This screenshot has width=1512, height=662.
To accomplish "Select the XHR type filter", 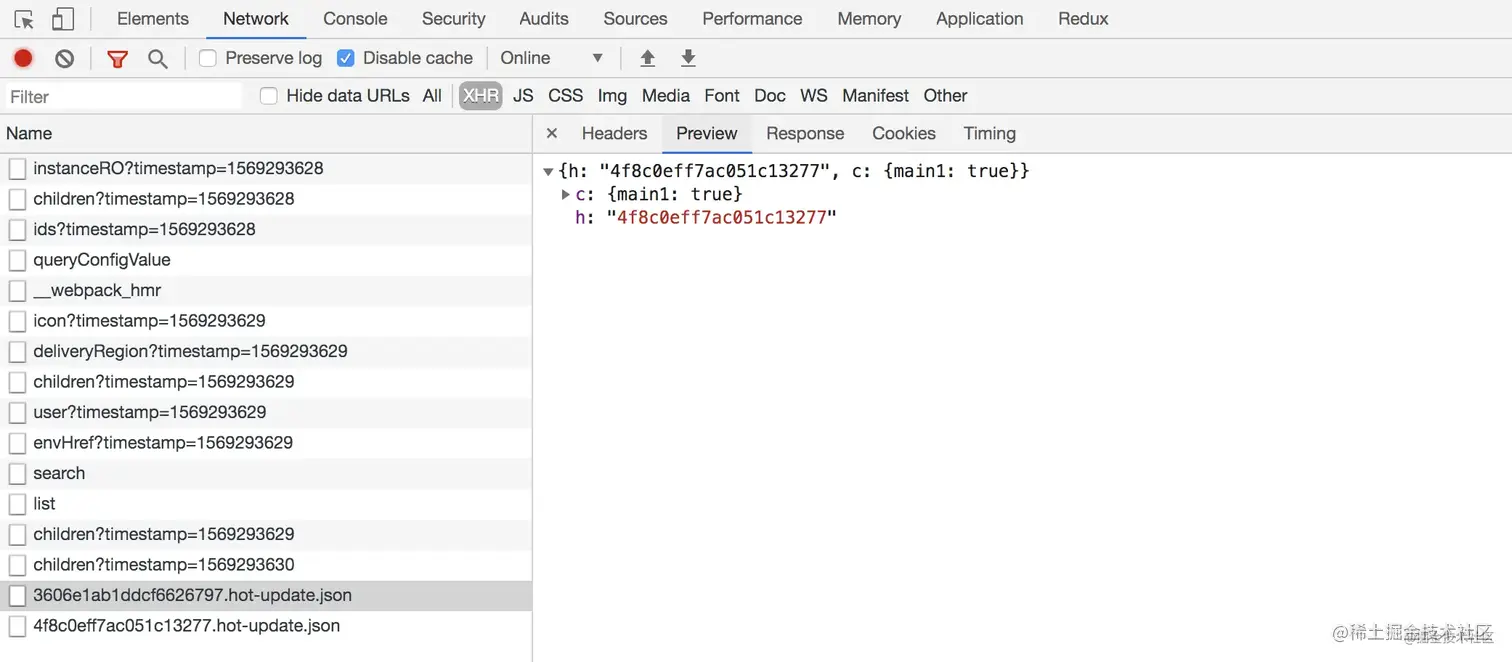I will click(x=481, y=96).
